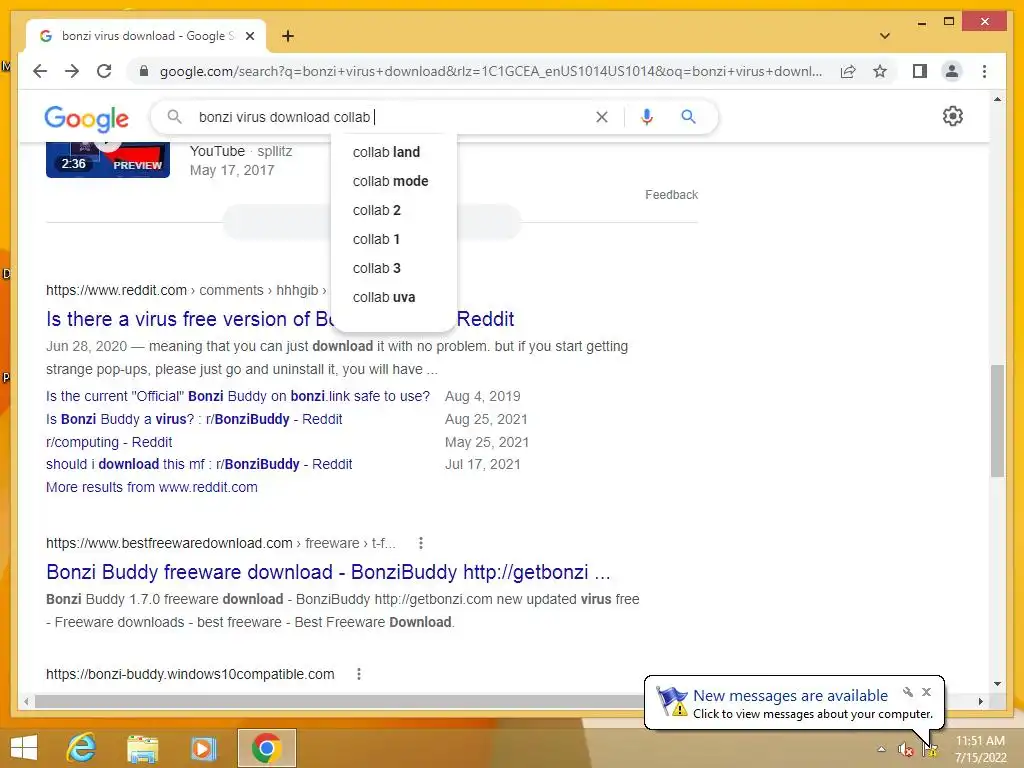Open options for bonzi-buddy.windows10compatible.com result
Screen dimensions: 1024x768
(359, 674)
